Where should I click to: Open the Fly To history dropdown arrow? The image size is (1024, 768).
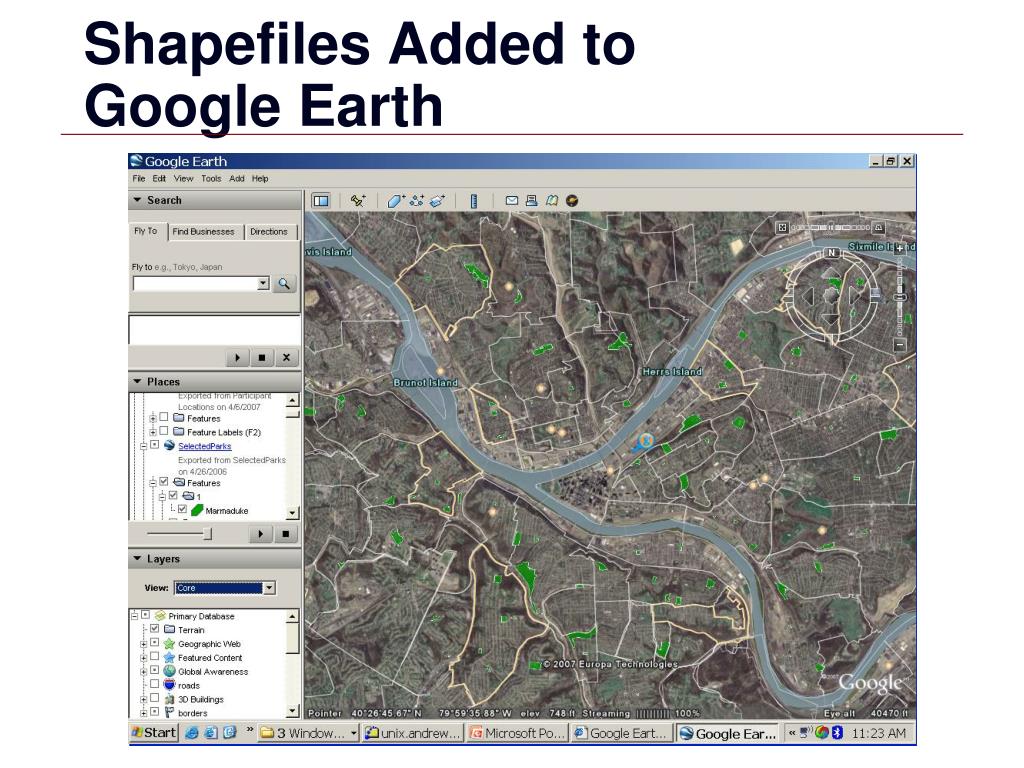[x=263, y=283]
